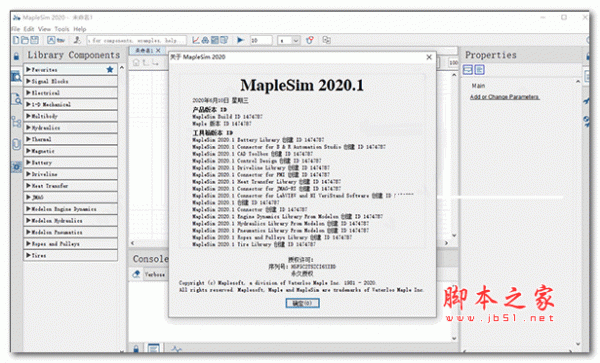
Task: Expand the Hydraulics palette
Action: pos(70,128)
